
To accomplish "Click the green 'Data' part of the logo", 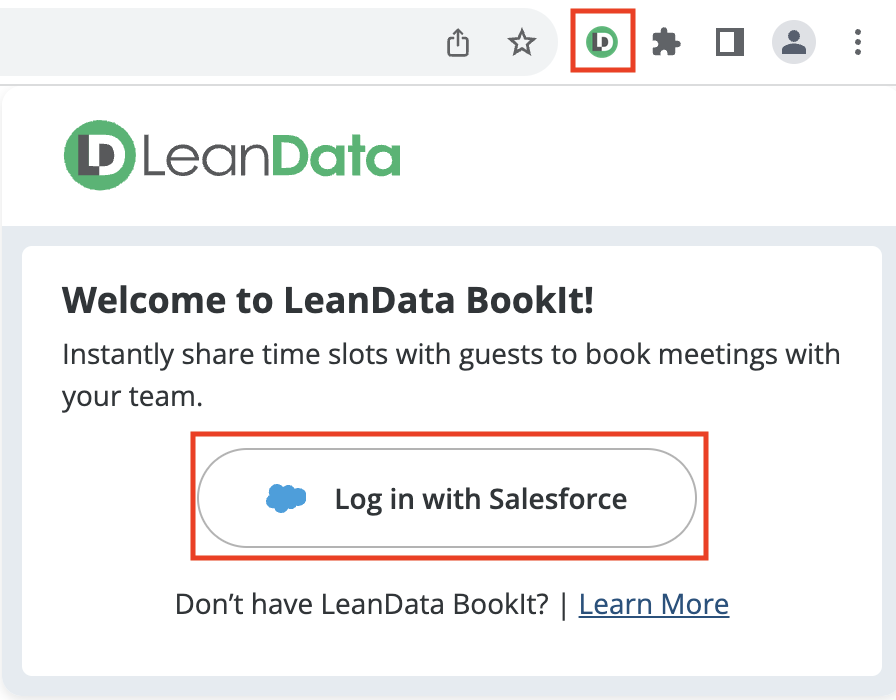I will (x=335, y=157).
